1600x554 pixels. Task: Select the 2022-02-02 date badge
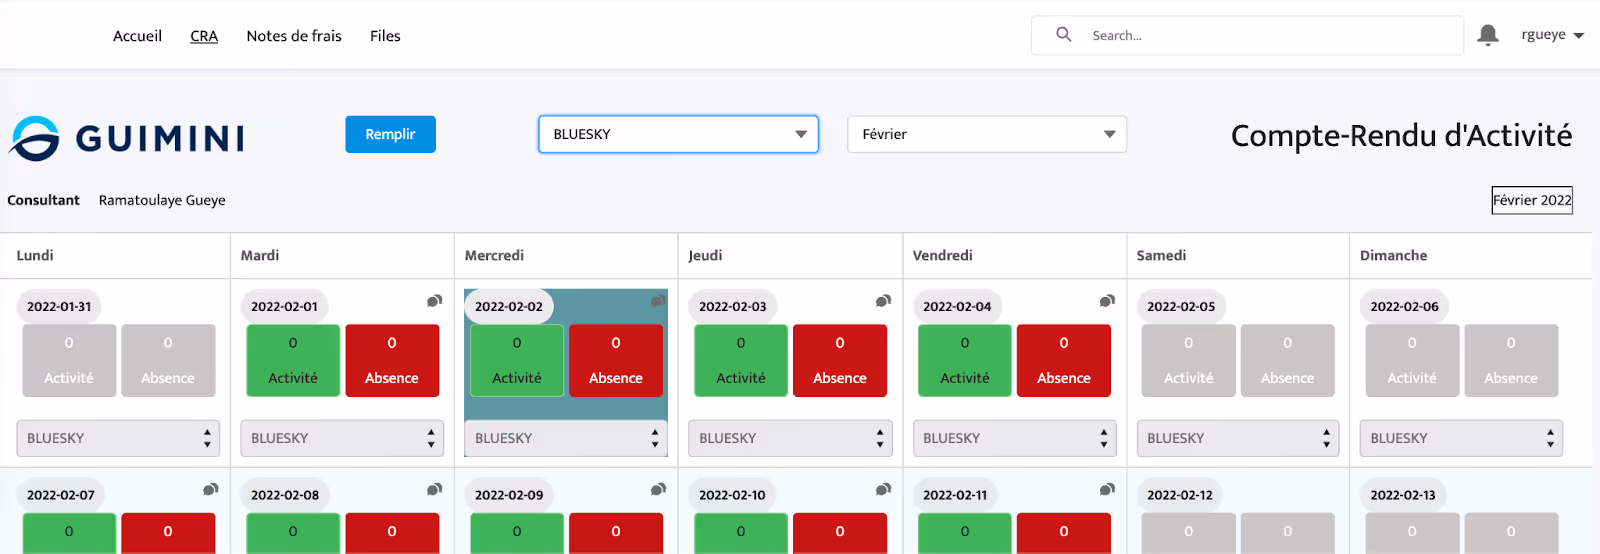[509, 306]
